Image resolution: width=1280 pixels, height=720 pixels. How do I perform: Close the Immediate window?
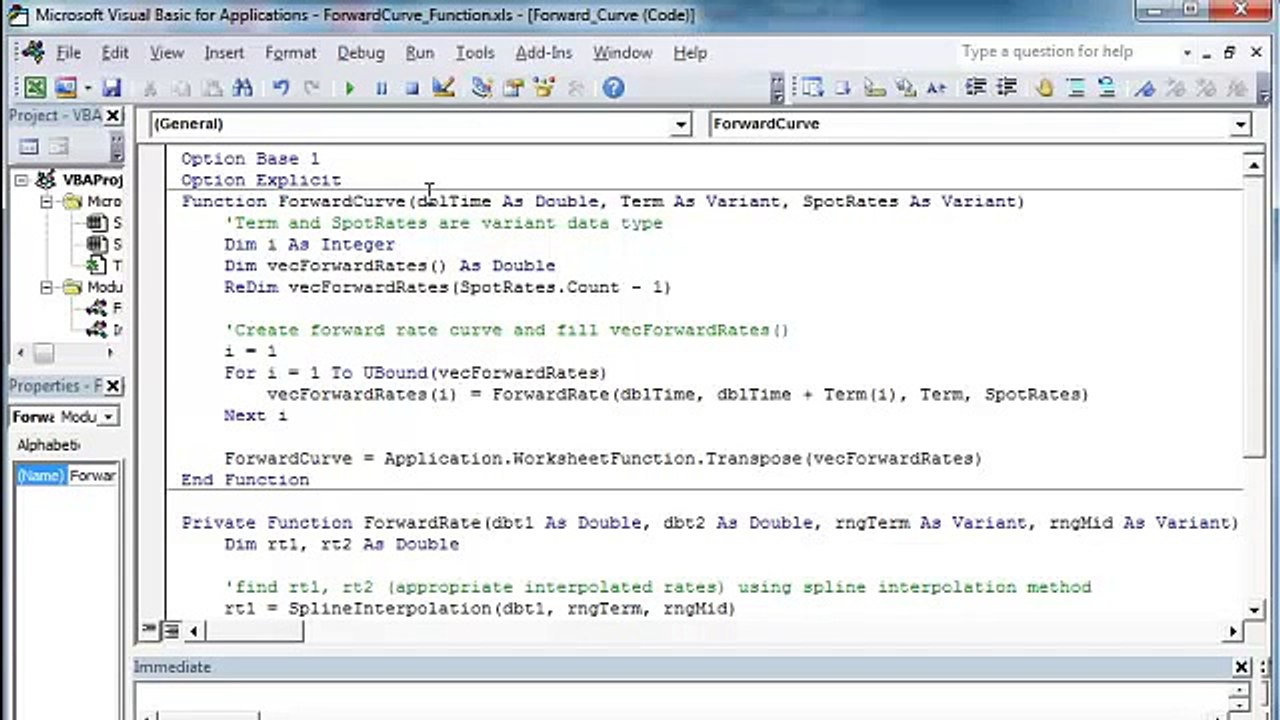click(x=1241, y=667)
